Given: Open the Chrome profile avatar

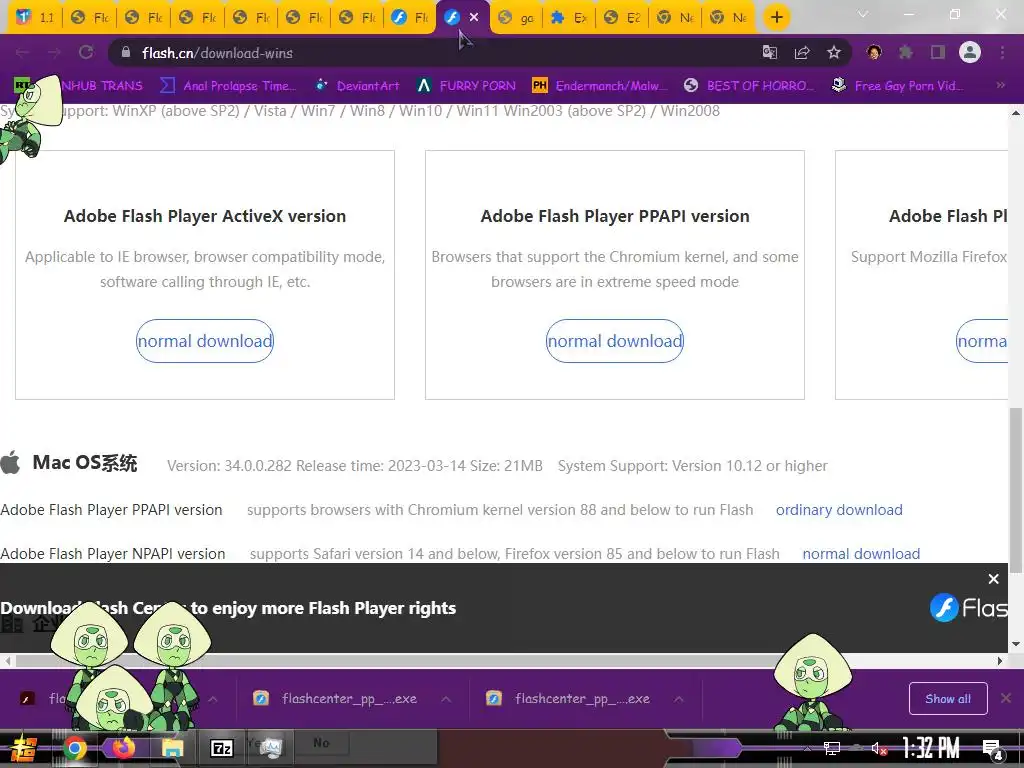Looking at the screenshot, I should point(970,52).
